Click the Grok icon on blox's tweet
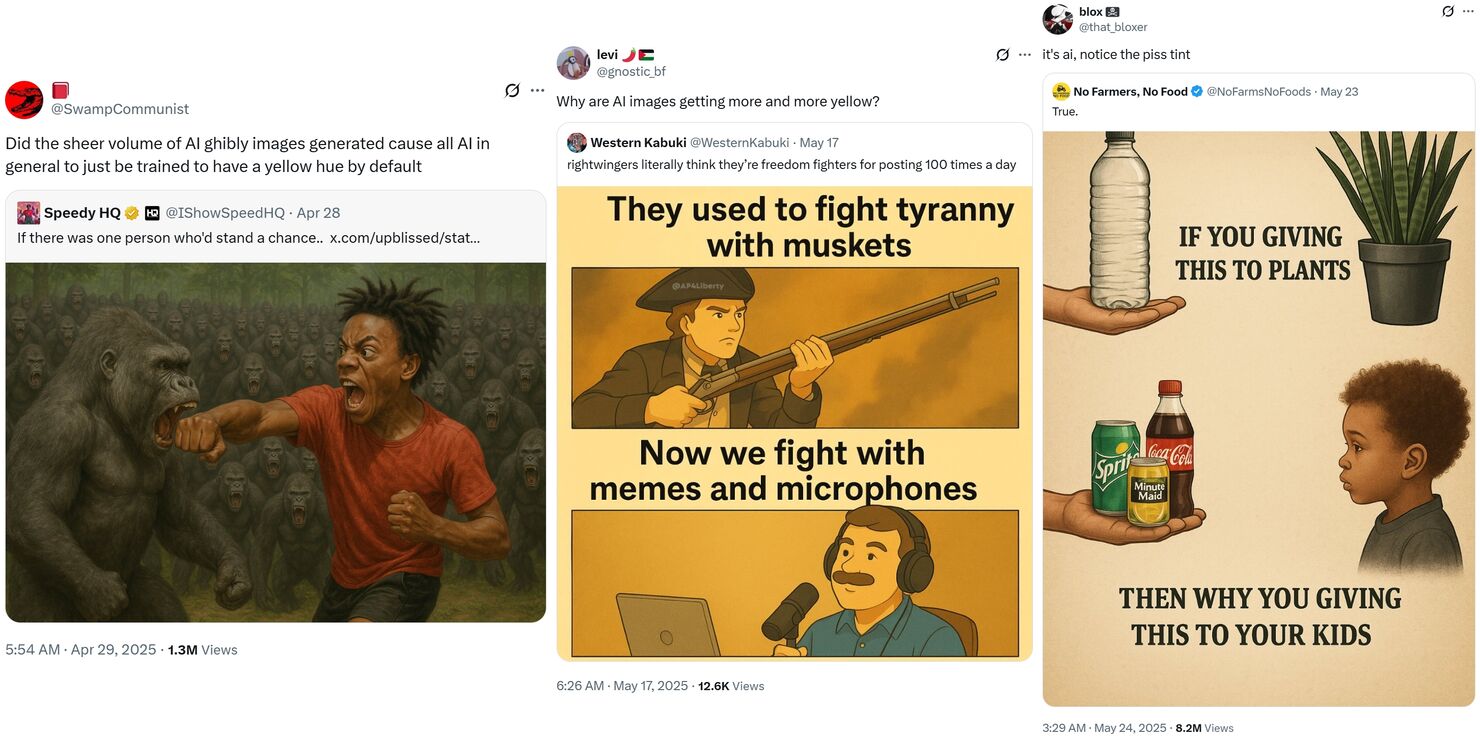This screenshot has width=1480, height=738. (1448, 11)
